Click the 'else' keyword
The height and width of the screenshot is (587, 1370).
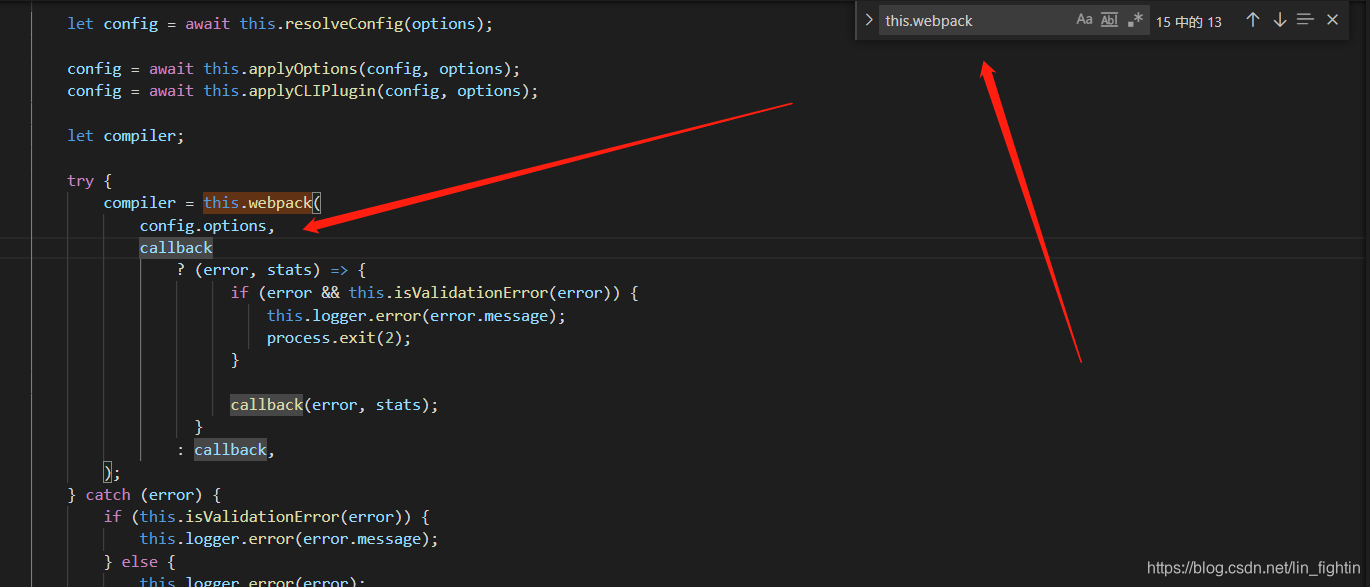click(x=140, y=562)
